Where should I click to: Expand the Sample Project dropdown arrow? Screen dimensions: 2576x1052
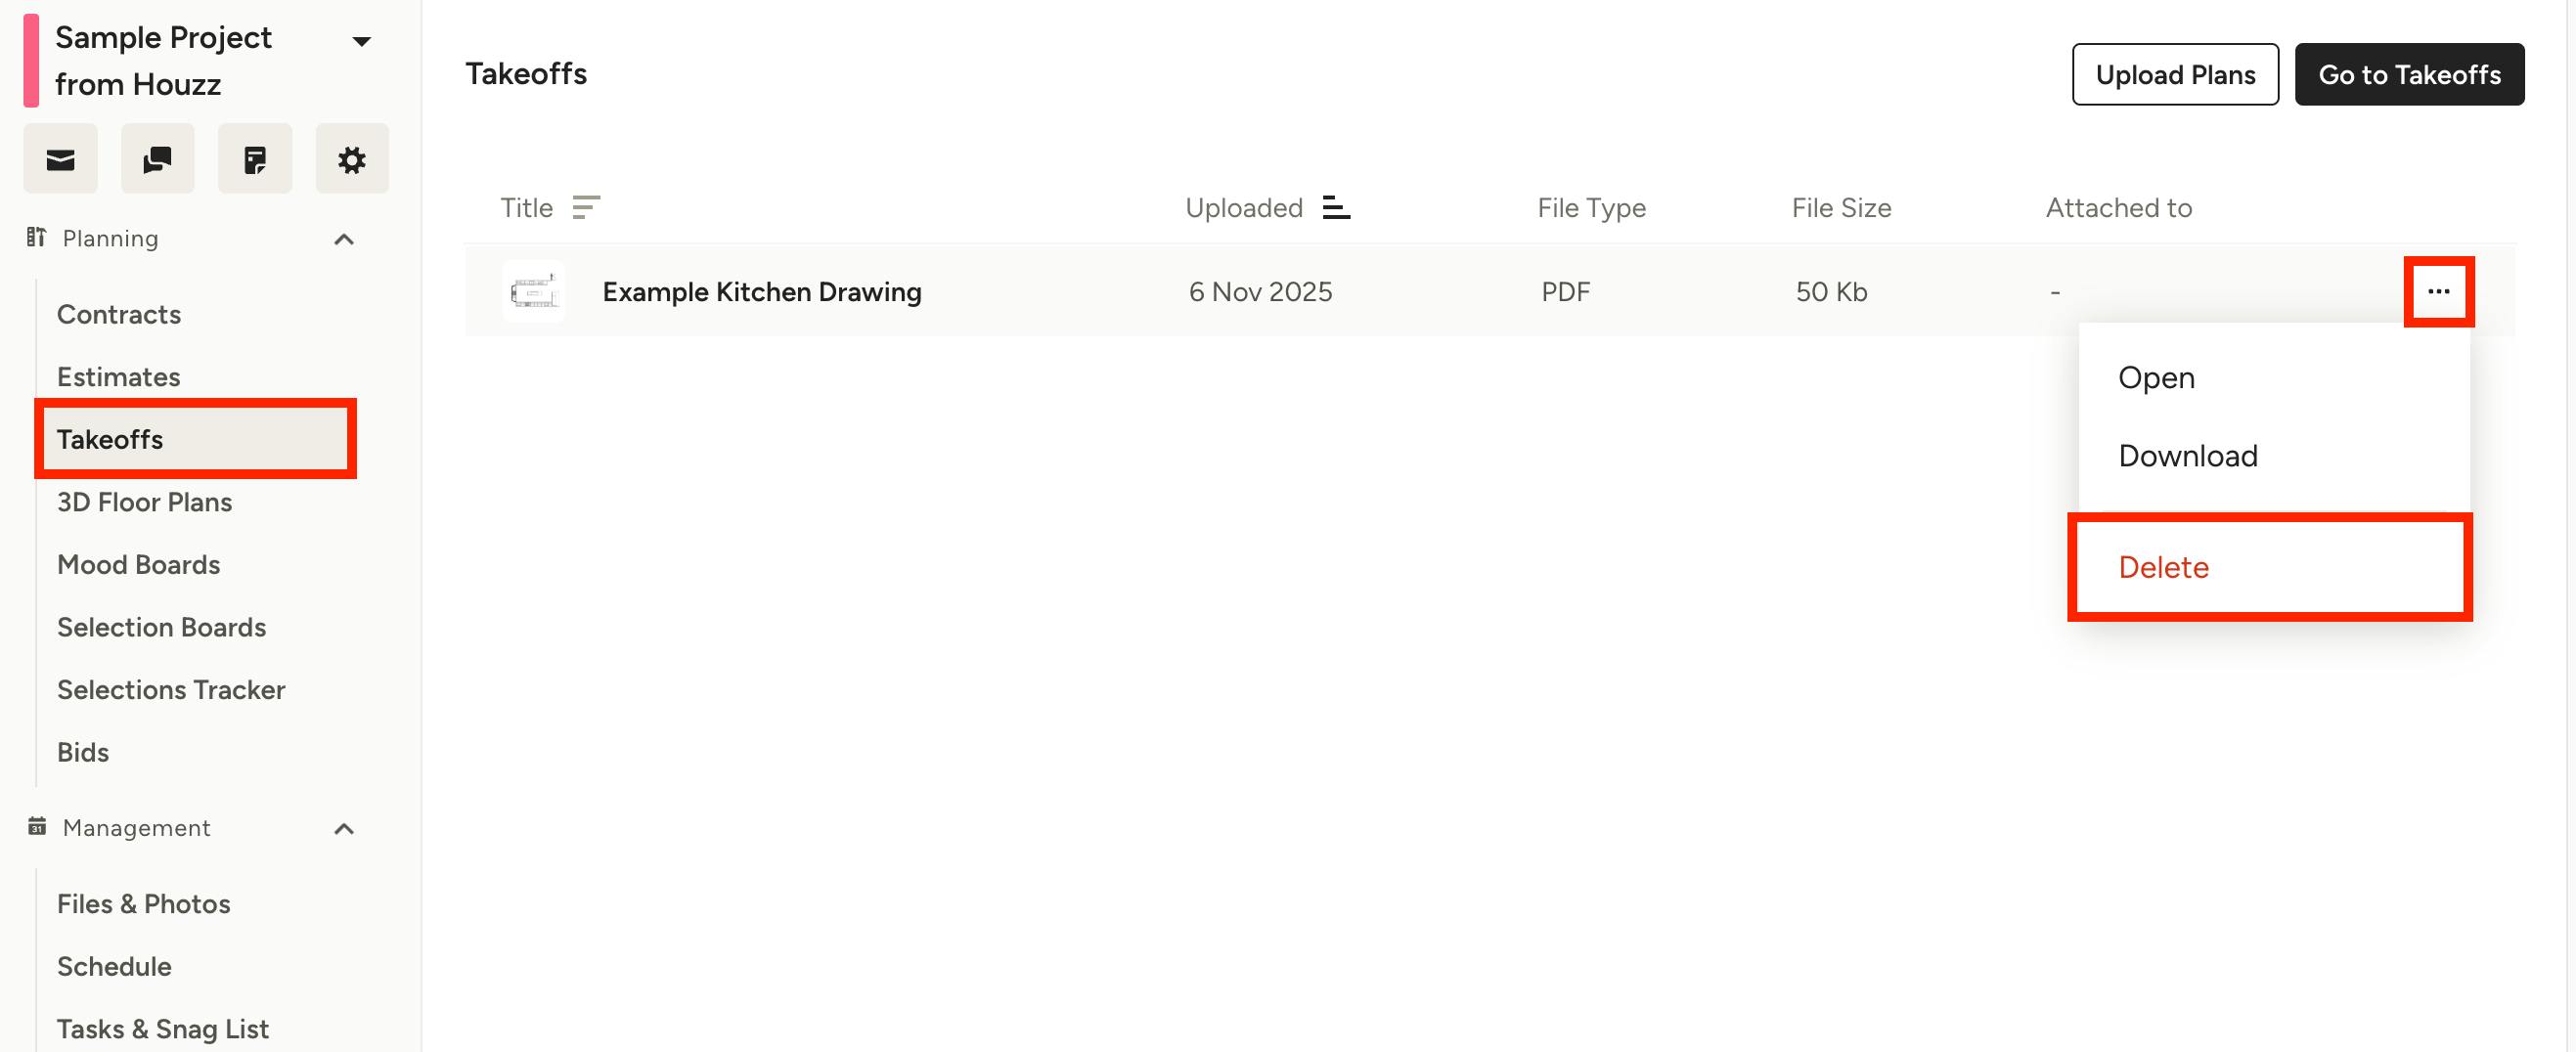click(x=362, y=41)
